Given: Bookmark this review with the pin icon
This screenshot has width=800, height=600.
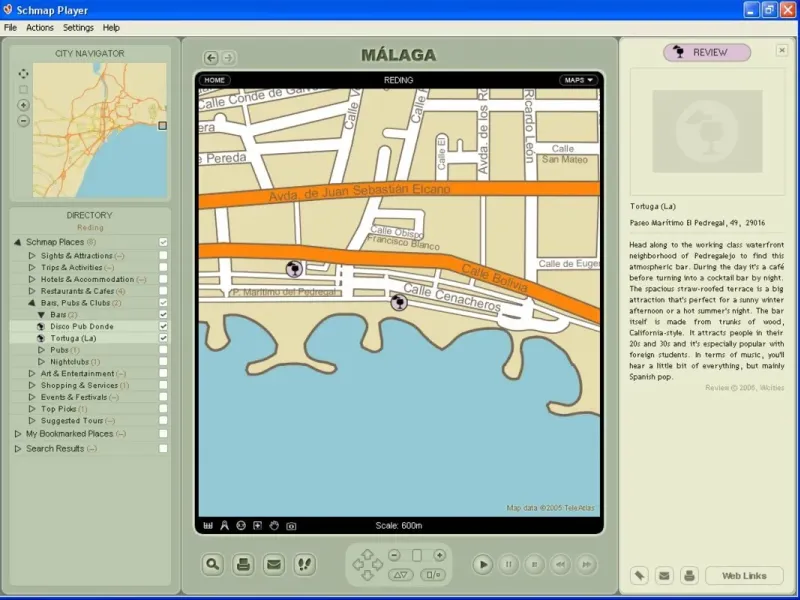Looking at the screenshot, I should point(639,576).
